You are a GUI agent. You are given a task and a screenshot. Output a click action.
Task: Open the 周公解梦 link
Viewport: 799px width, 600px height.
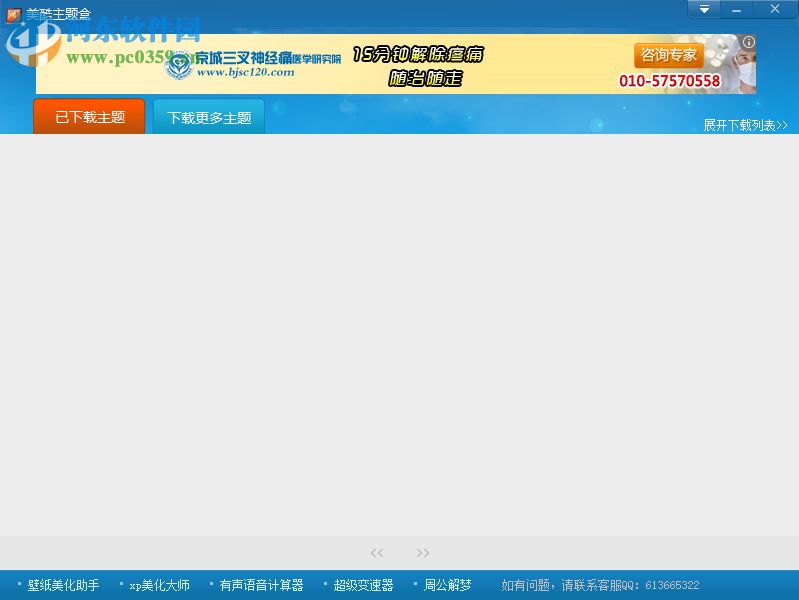click(447, 585)
